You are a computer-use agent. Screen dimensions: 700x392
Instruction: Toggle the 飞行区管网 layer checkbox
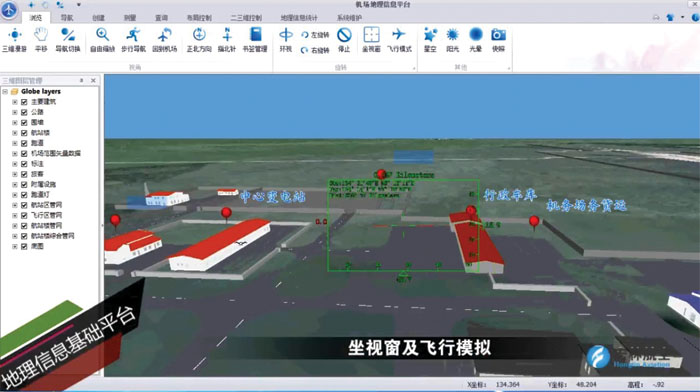[x=24, y=215]
